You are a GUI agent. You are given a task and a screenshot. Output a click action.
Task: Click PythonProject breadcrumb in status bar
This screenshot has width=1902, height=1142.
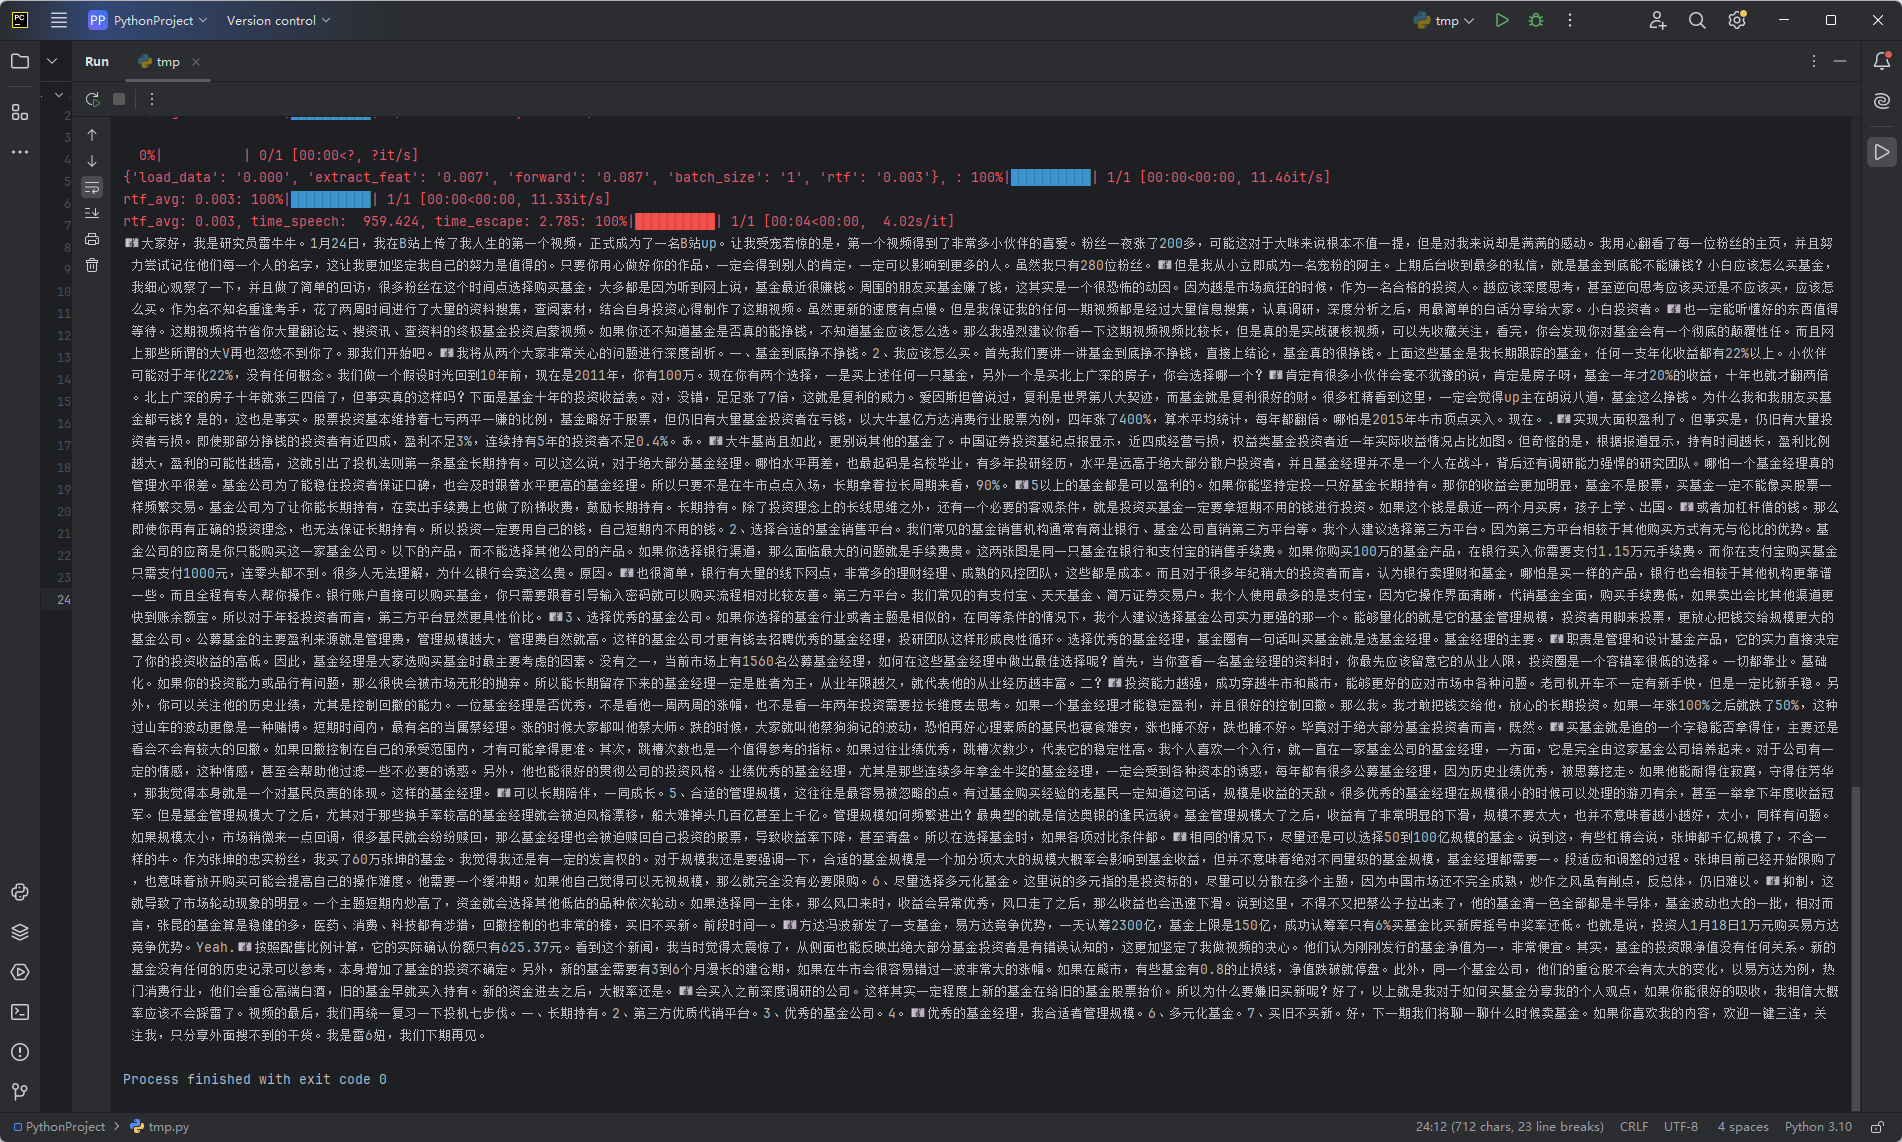(58, 1127)
